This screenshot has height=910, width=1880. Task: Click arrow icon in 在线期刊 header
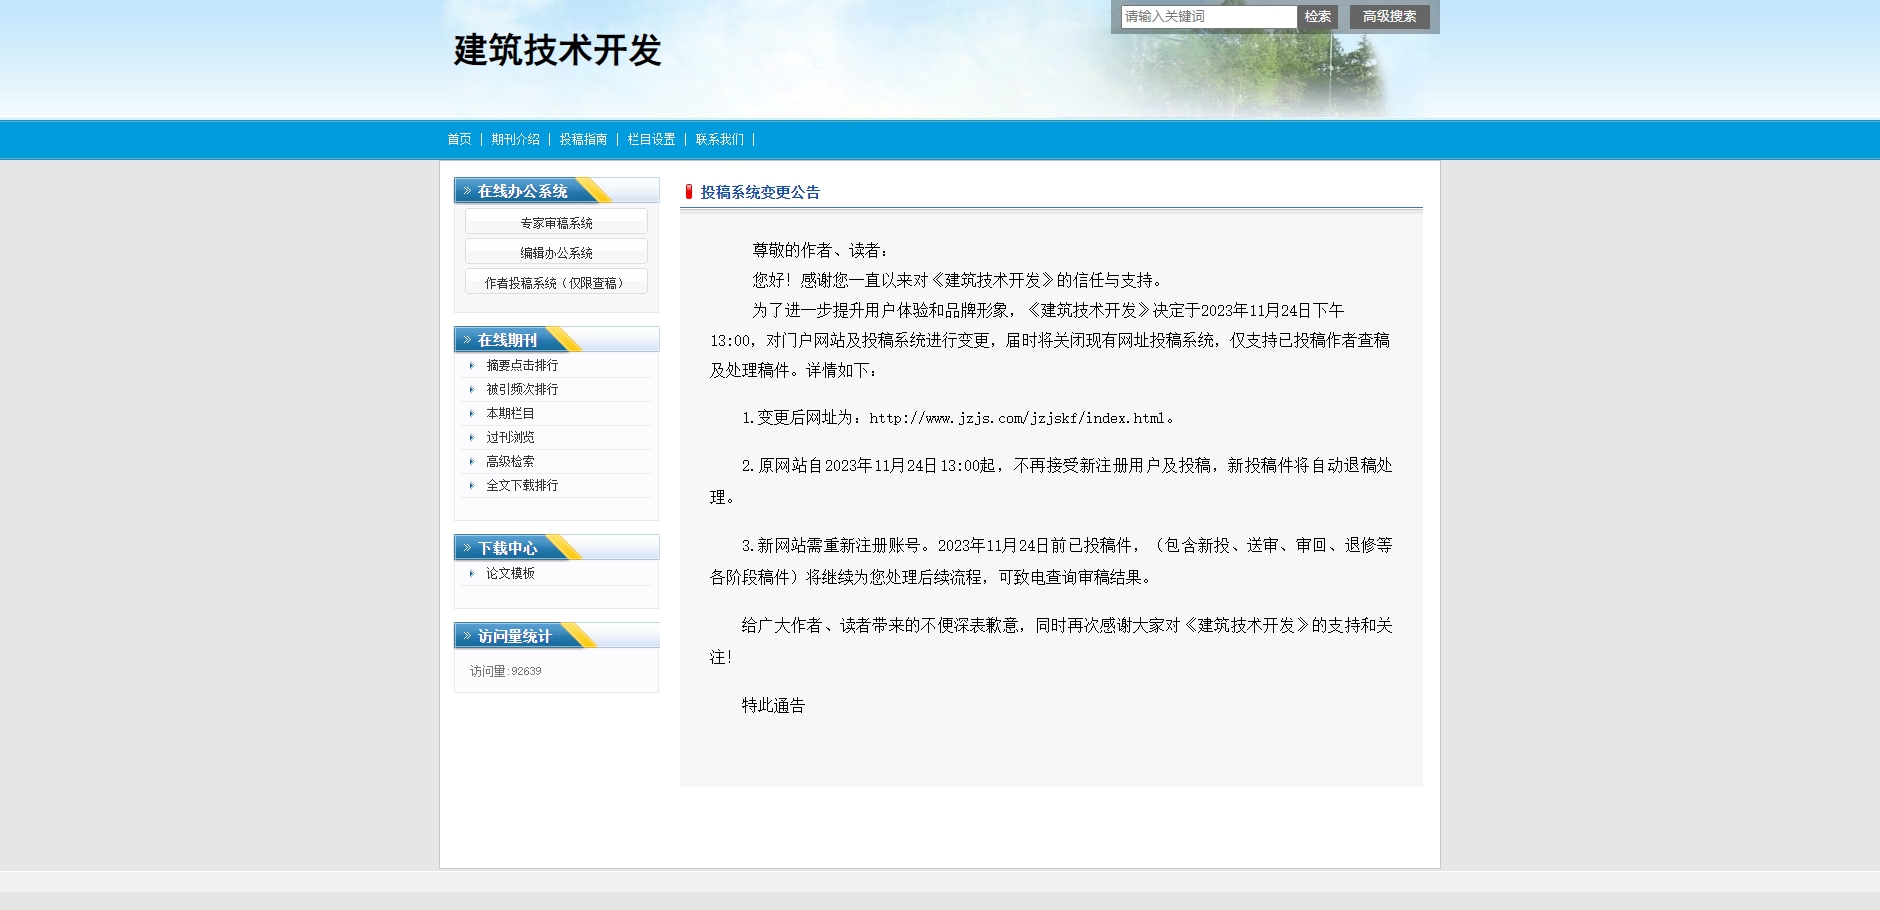coord(467,340)
